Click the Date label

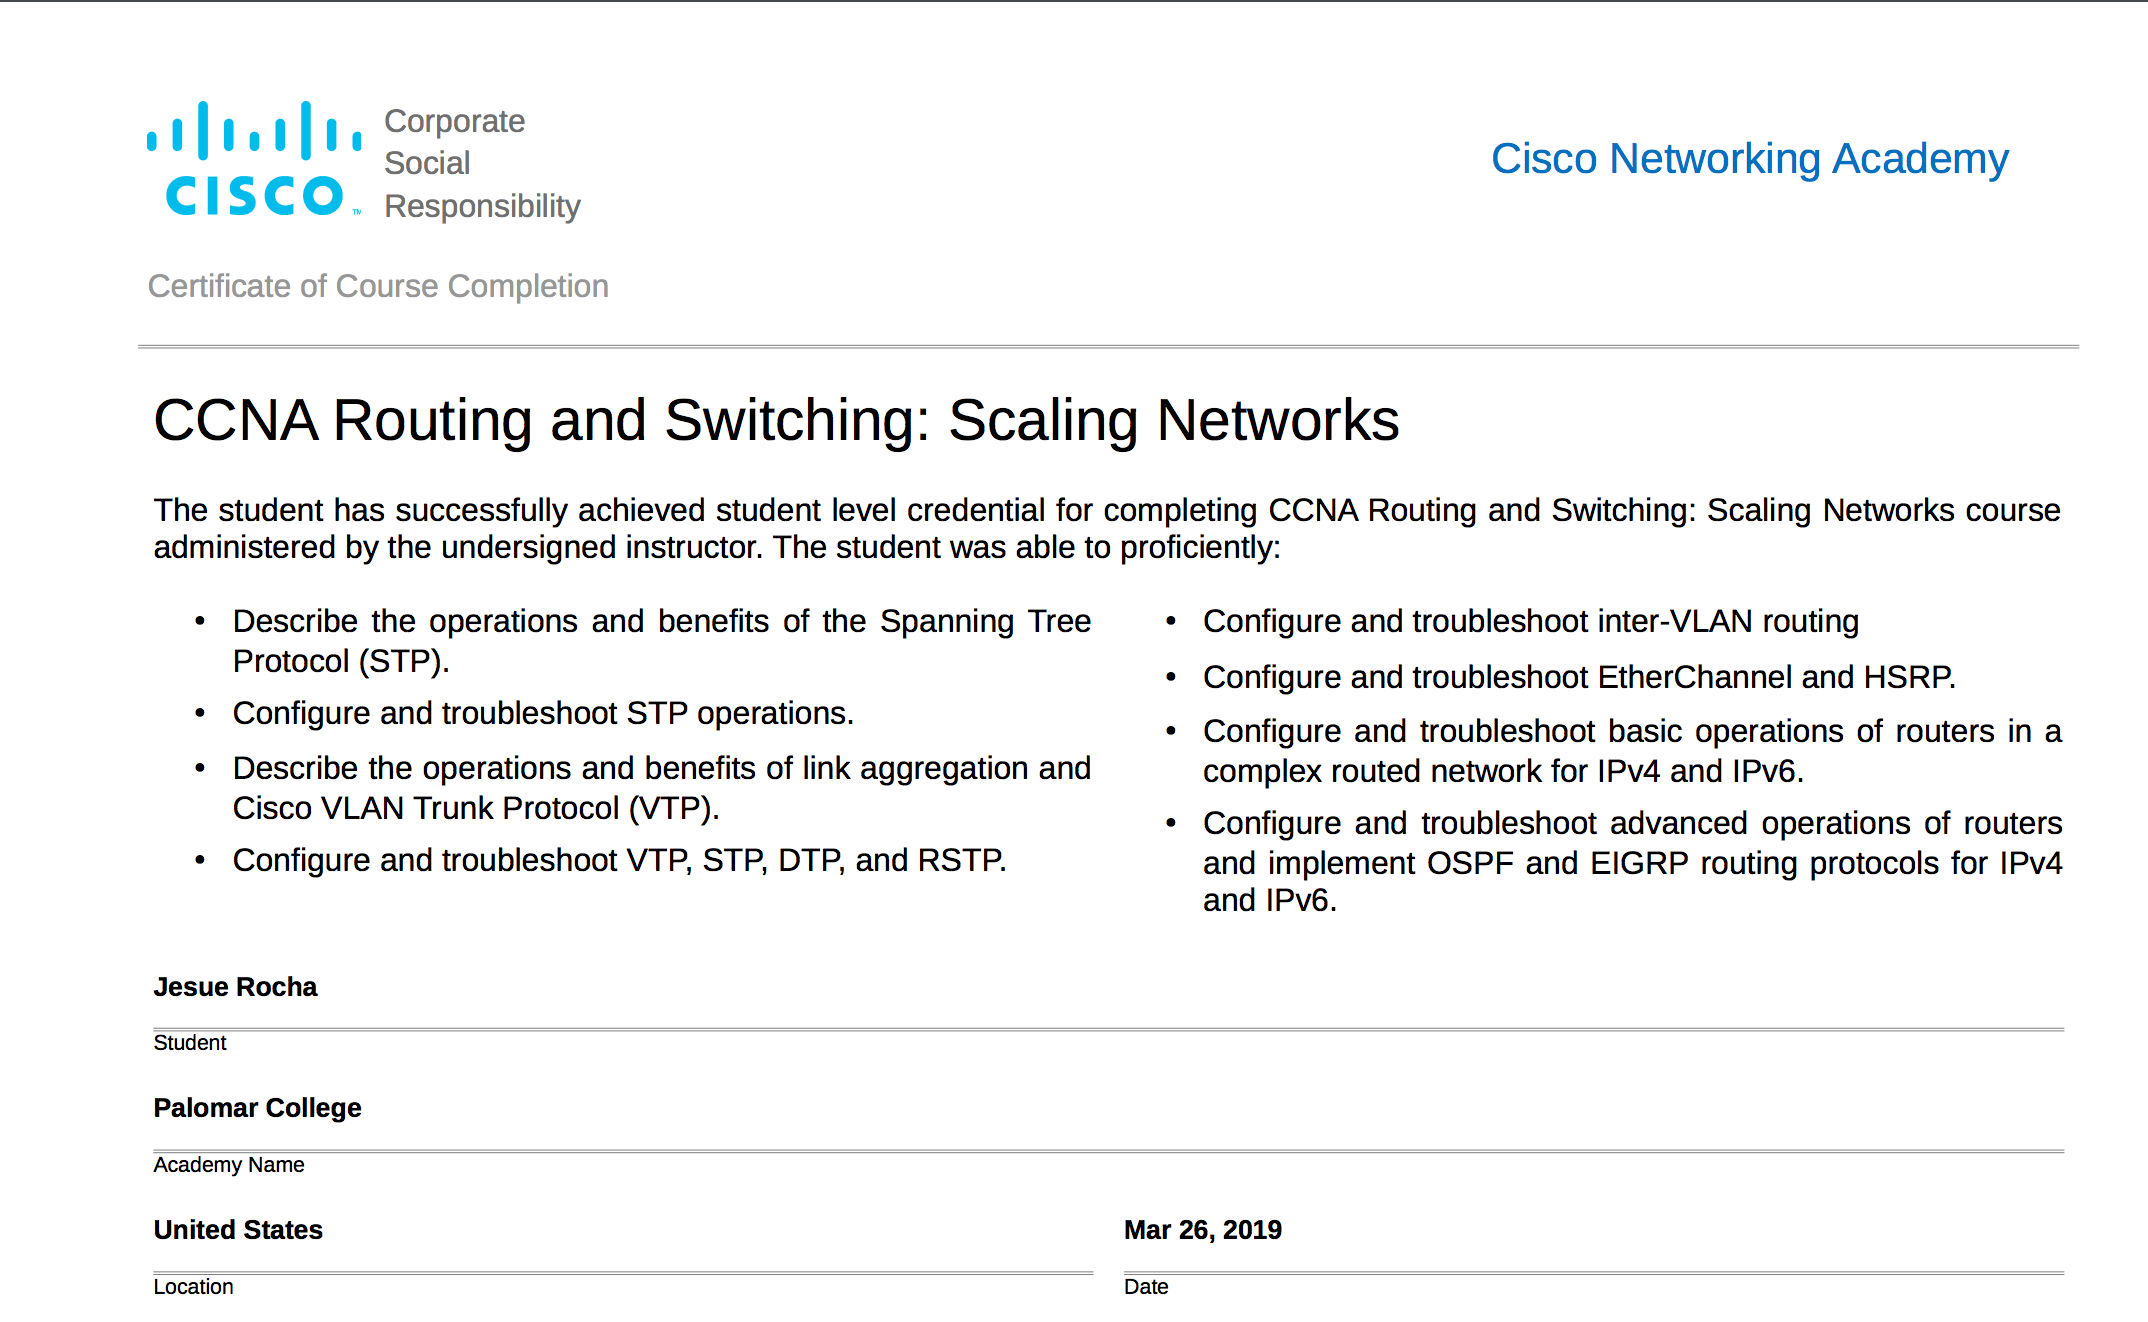1146,1286
